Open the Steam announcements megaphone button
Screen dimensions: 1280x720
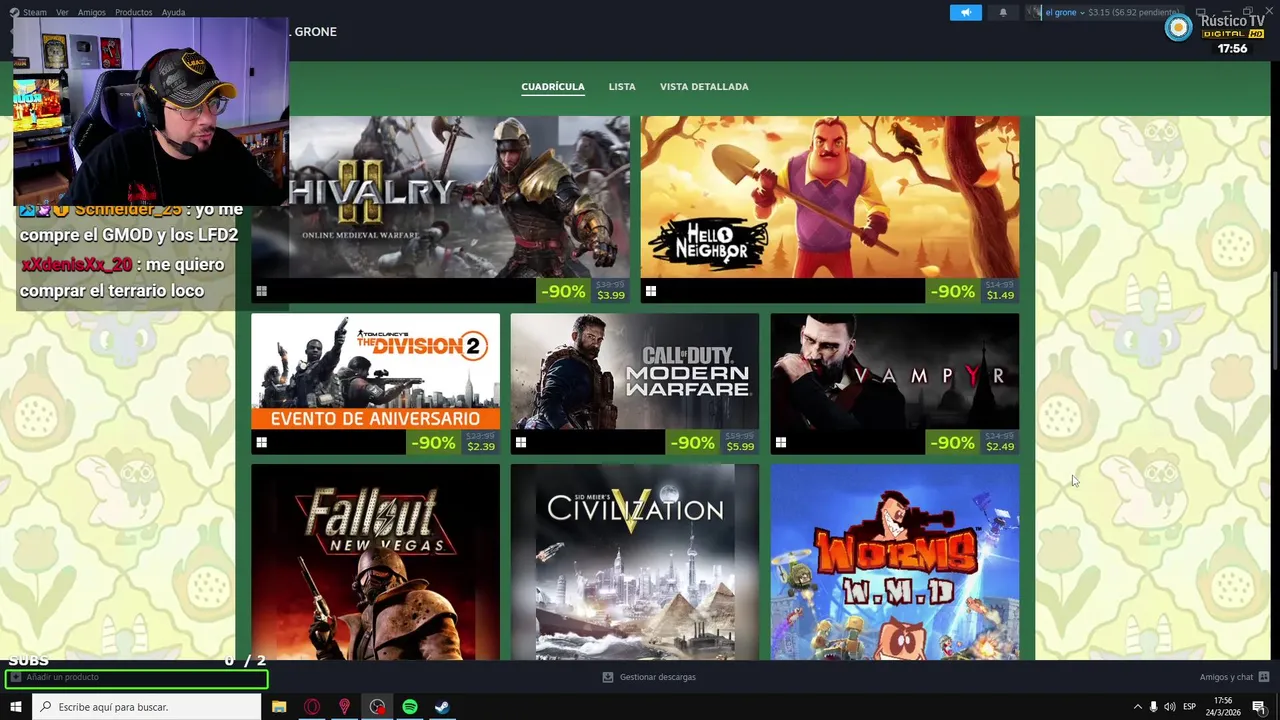coord(965,12)
